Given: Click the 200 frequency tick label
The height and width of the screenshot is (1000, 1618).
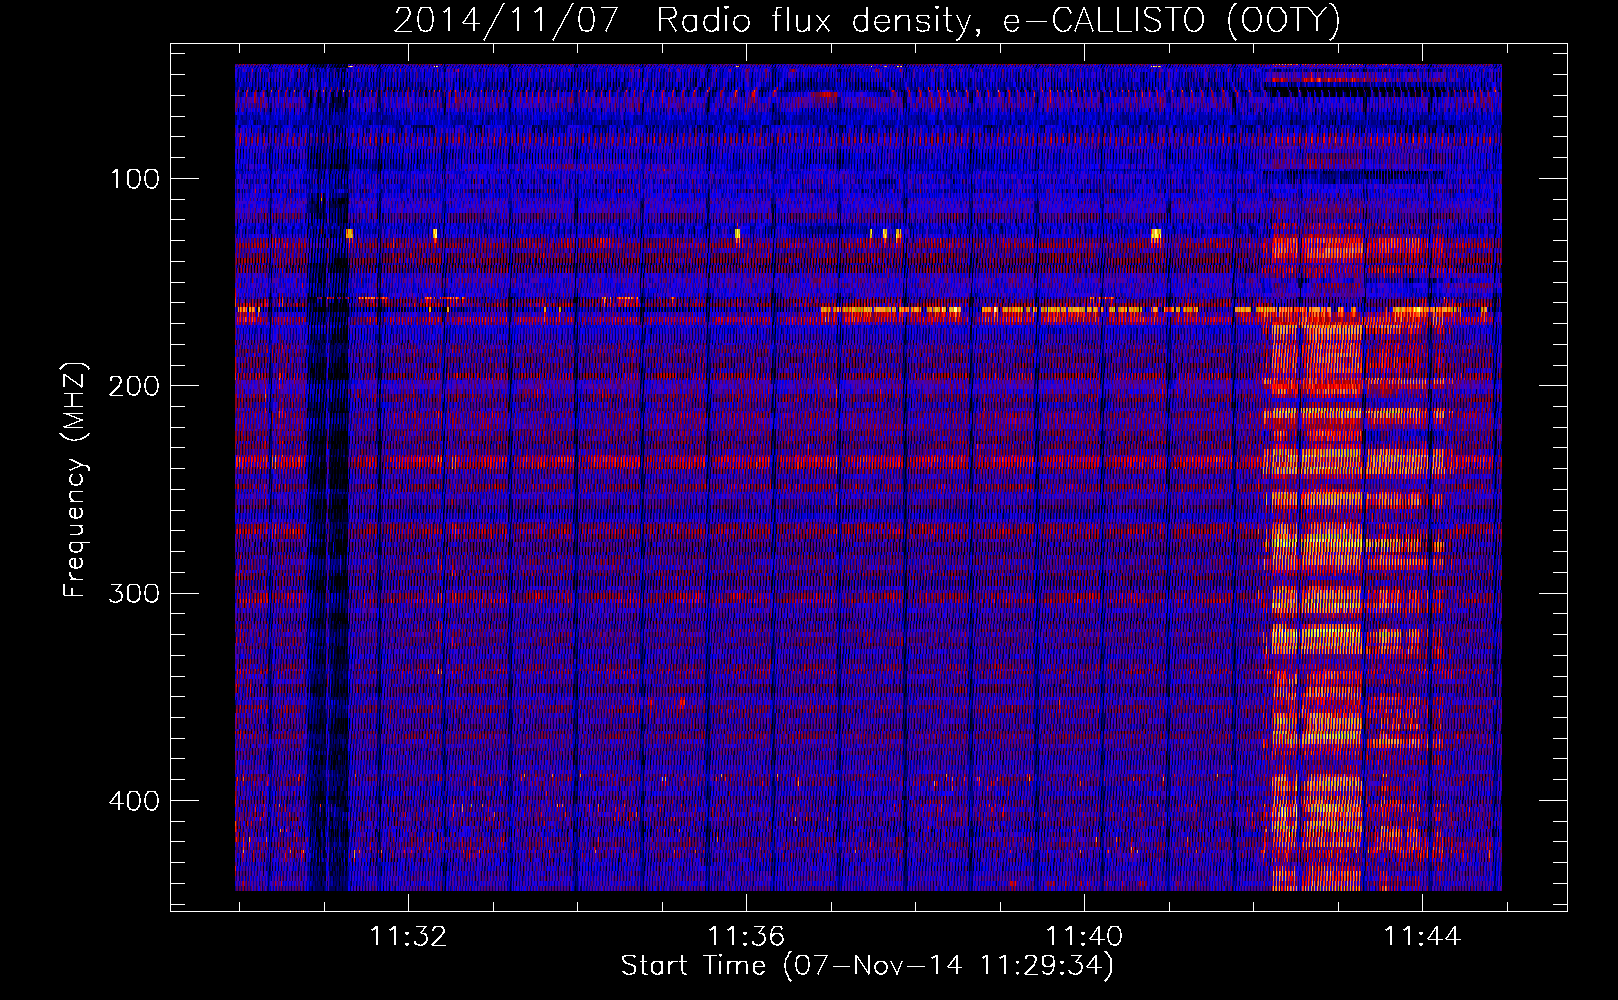Looking at the screenshot, I should [x=135, y=386].
